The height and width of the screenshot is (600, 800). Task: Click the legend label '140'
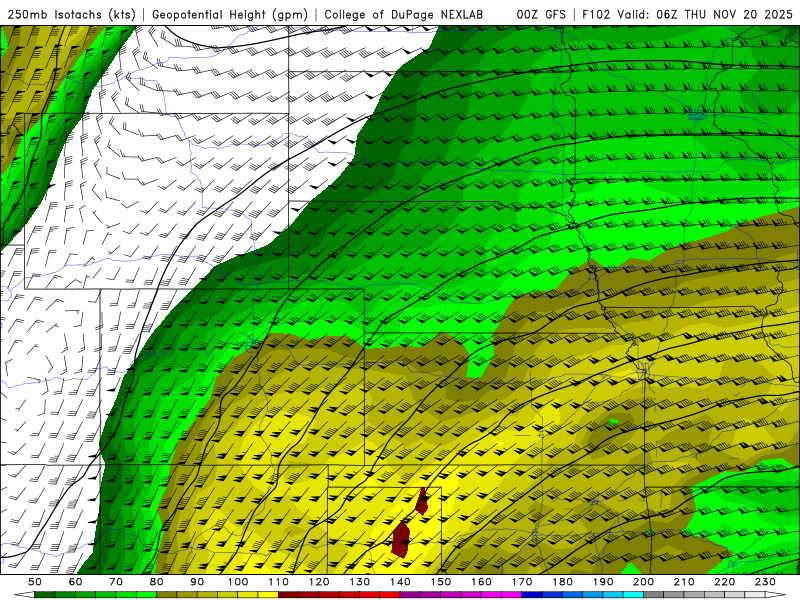point(400,582)
